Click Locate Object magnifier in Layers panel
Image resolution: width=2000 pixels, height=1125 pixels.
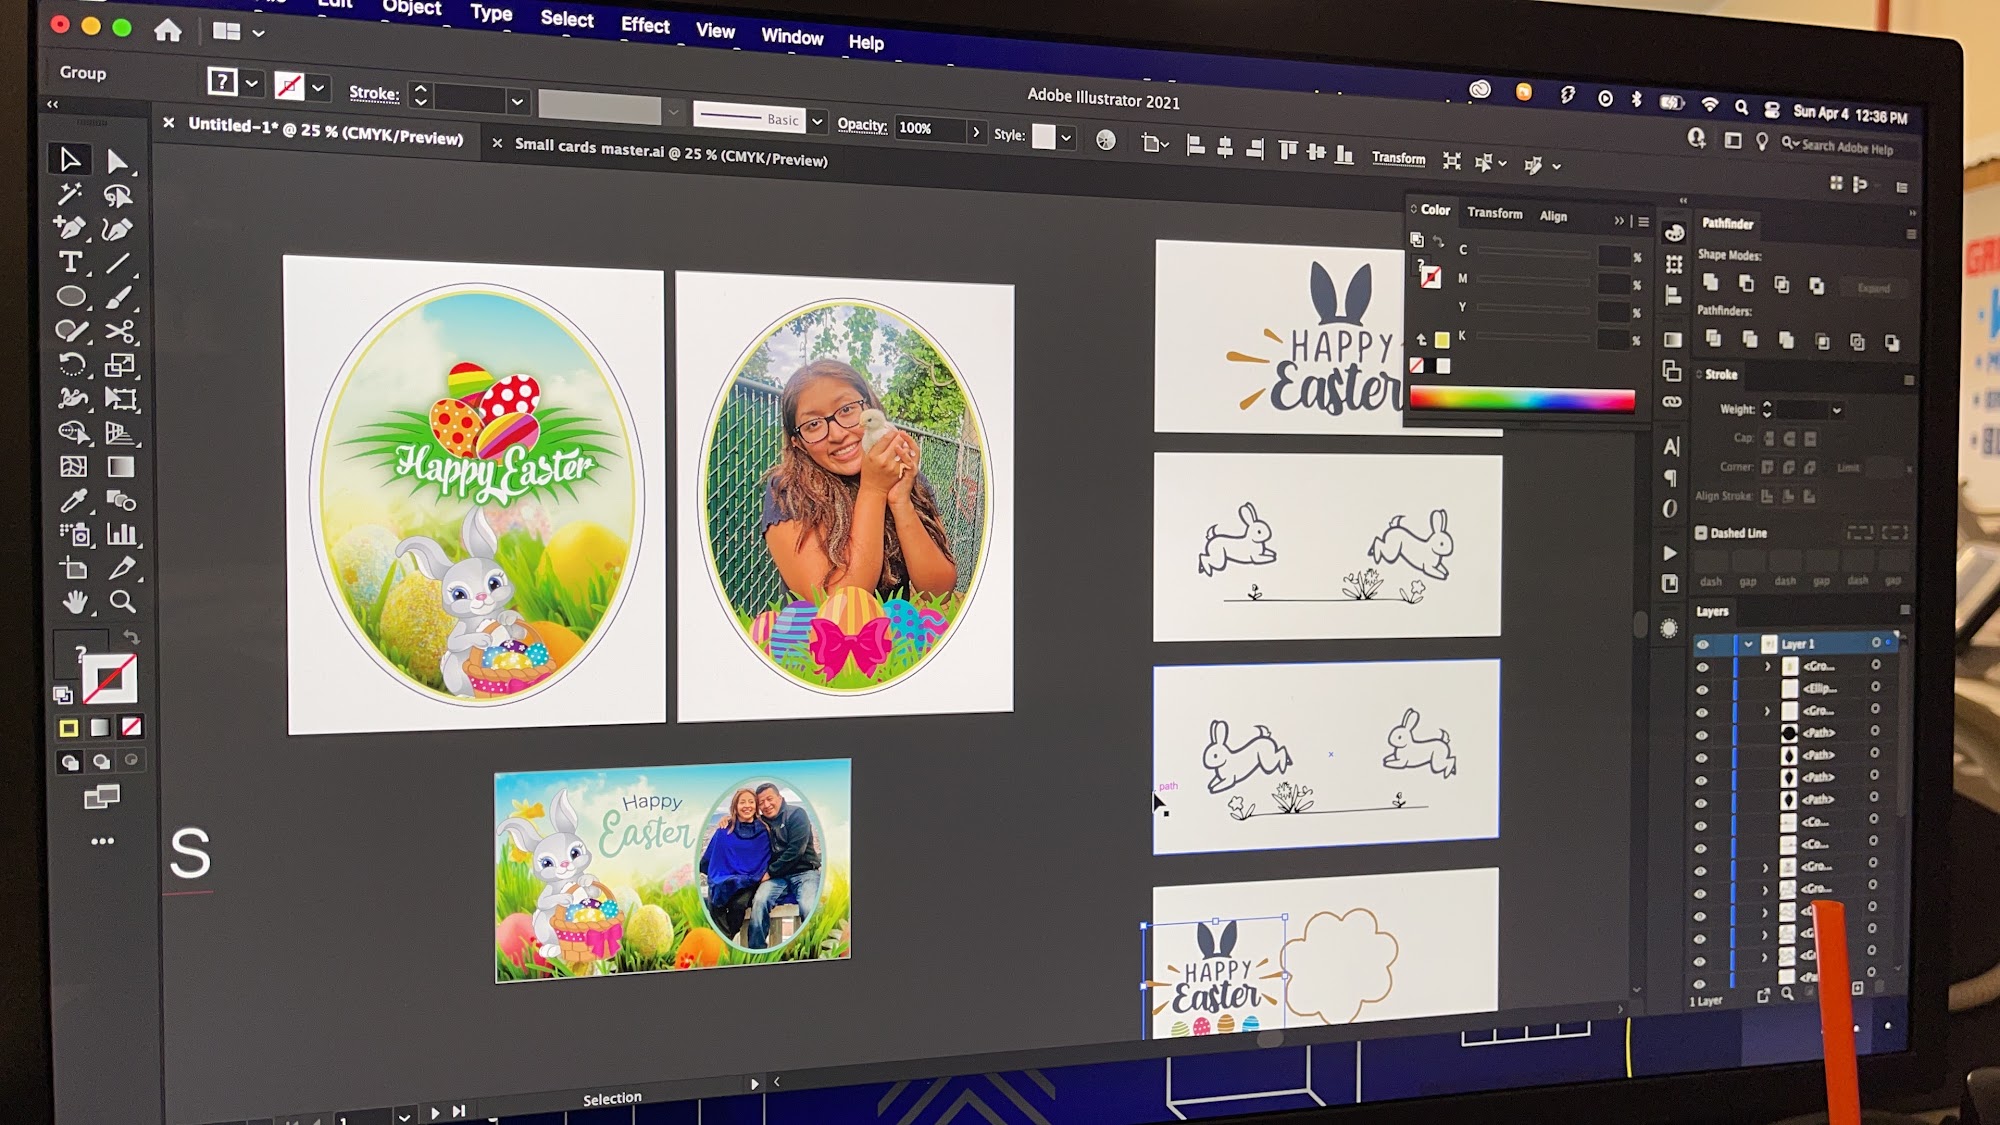[1787, 995]
